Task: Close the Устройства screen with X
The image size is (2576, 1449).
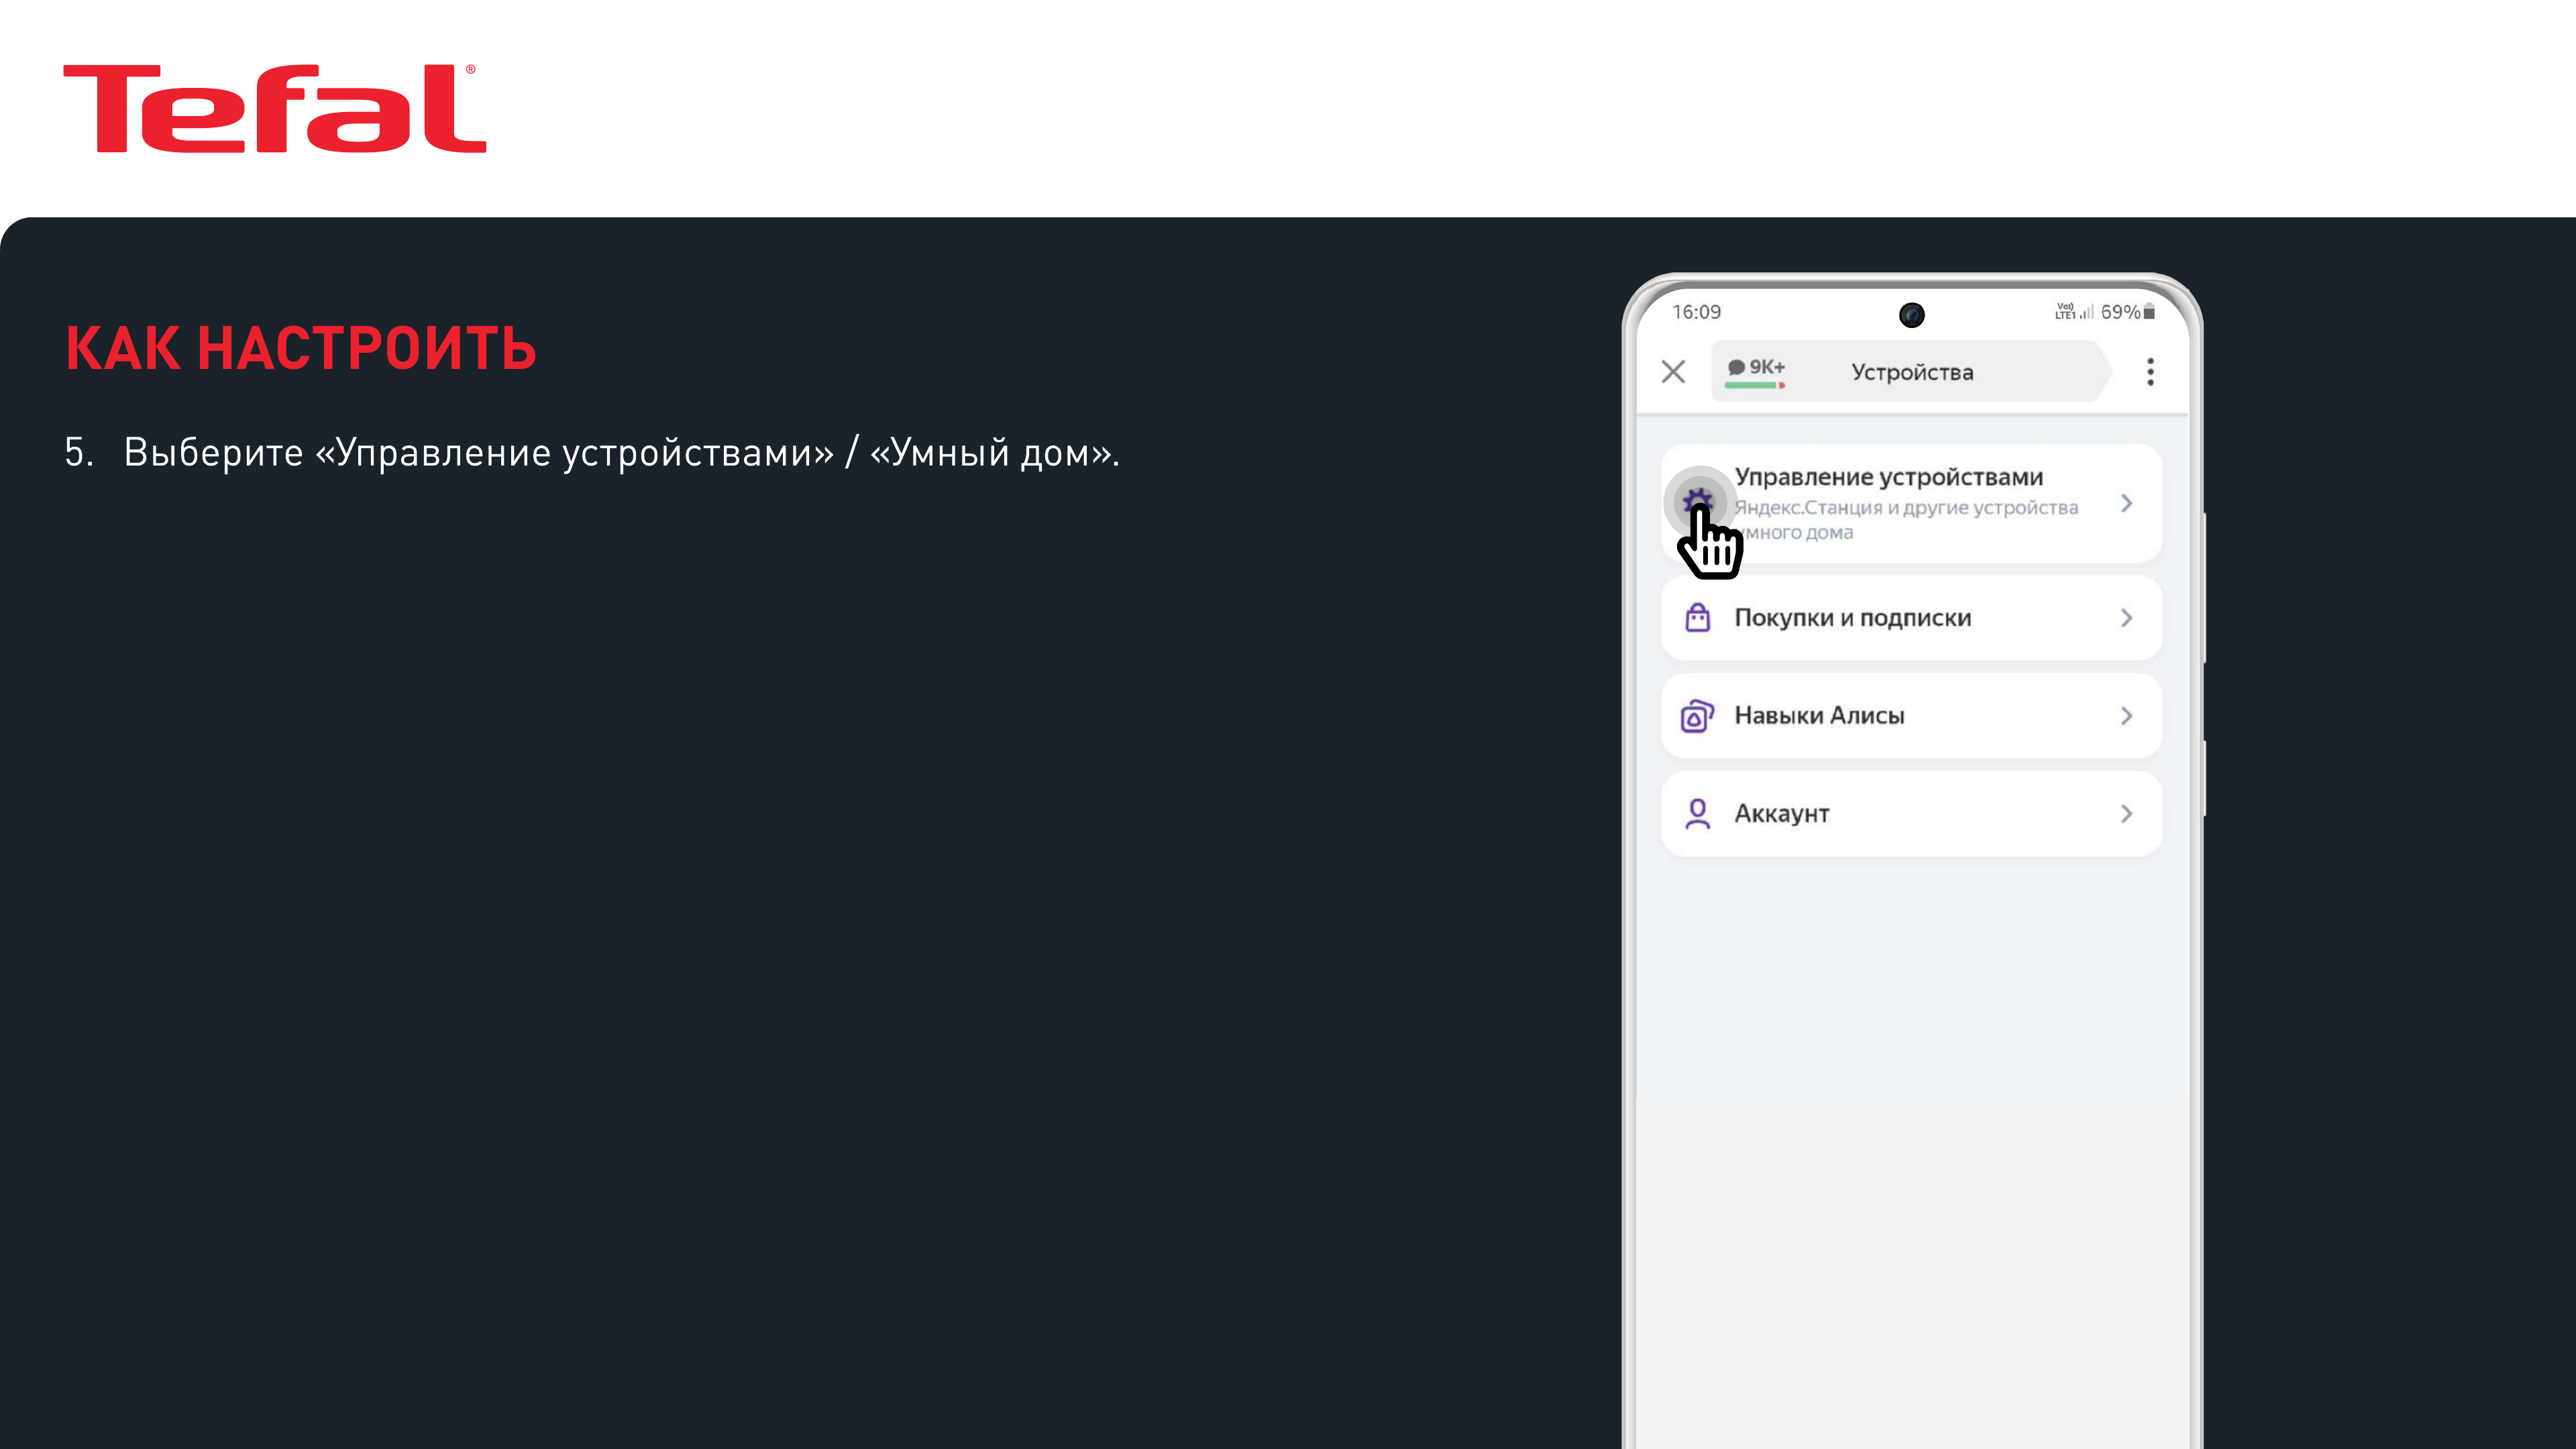Action: 1673,372
